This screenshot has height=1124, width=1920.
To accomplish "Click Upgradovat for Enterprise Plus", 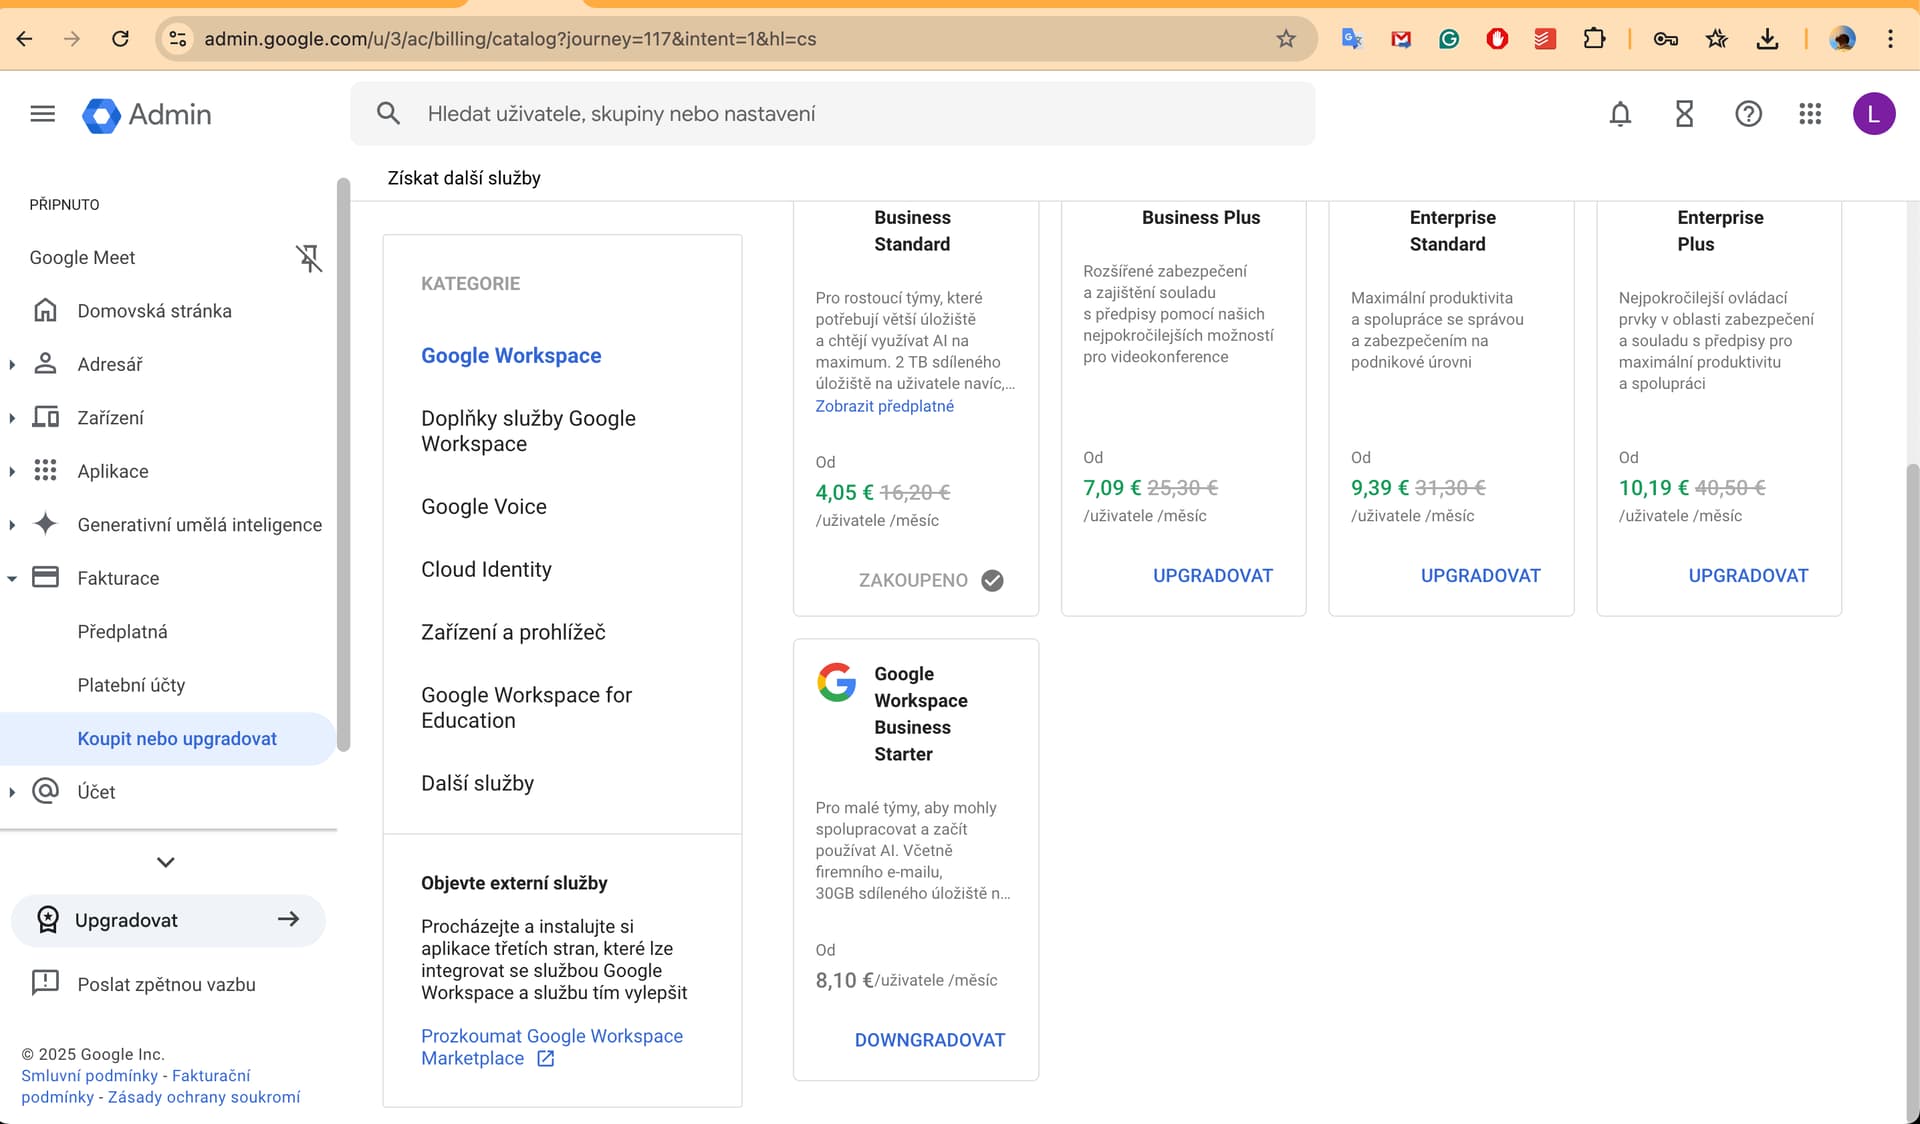I will click(1748, 576).
